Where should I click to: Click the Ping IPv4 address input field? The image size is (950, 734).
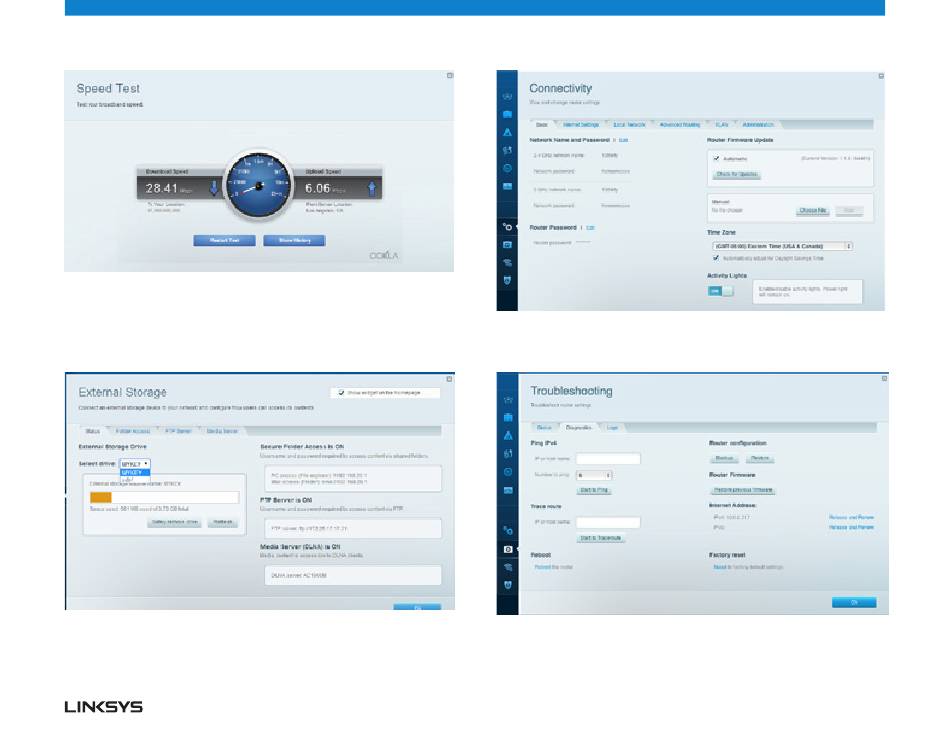(x=608, y=459)
